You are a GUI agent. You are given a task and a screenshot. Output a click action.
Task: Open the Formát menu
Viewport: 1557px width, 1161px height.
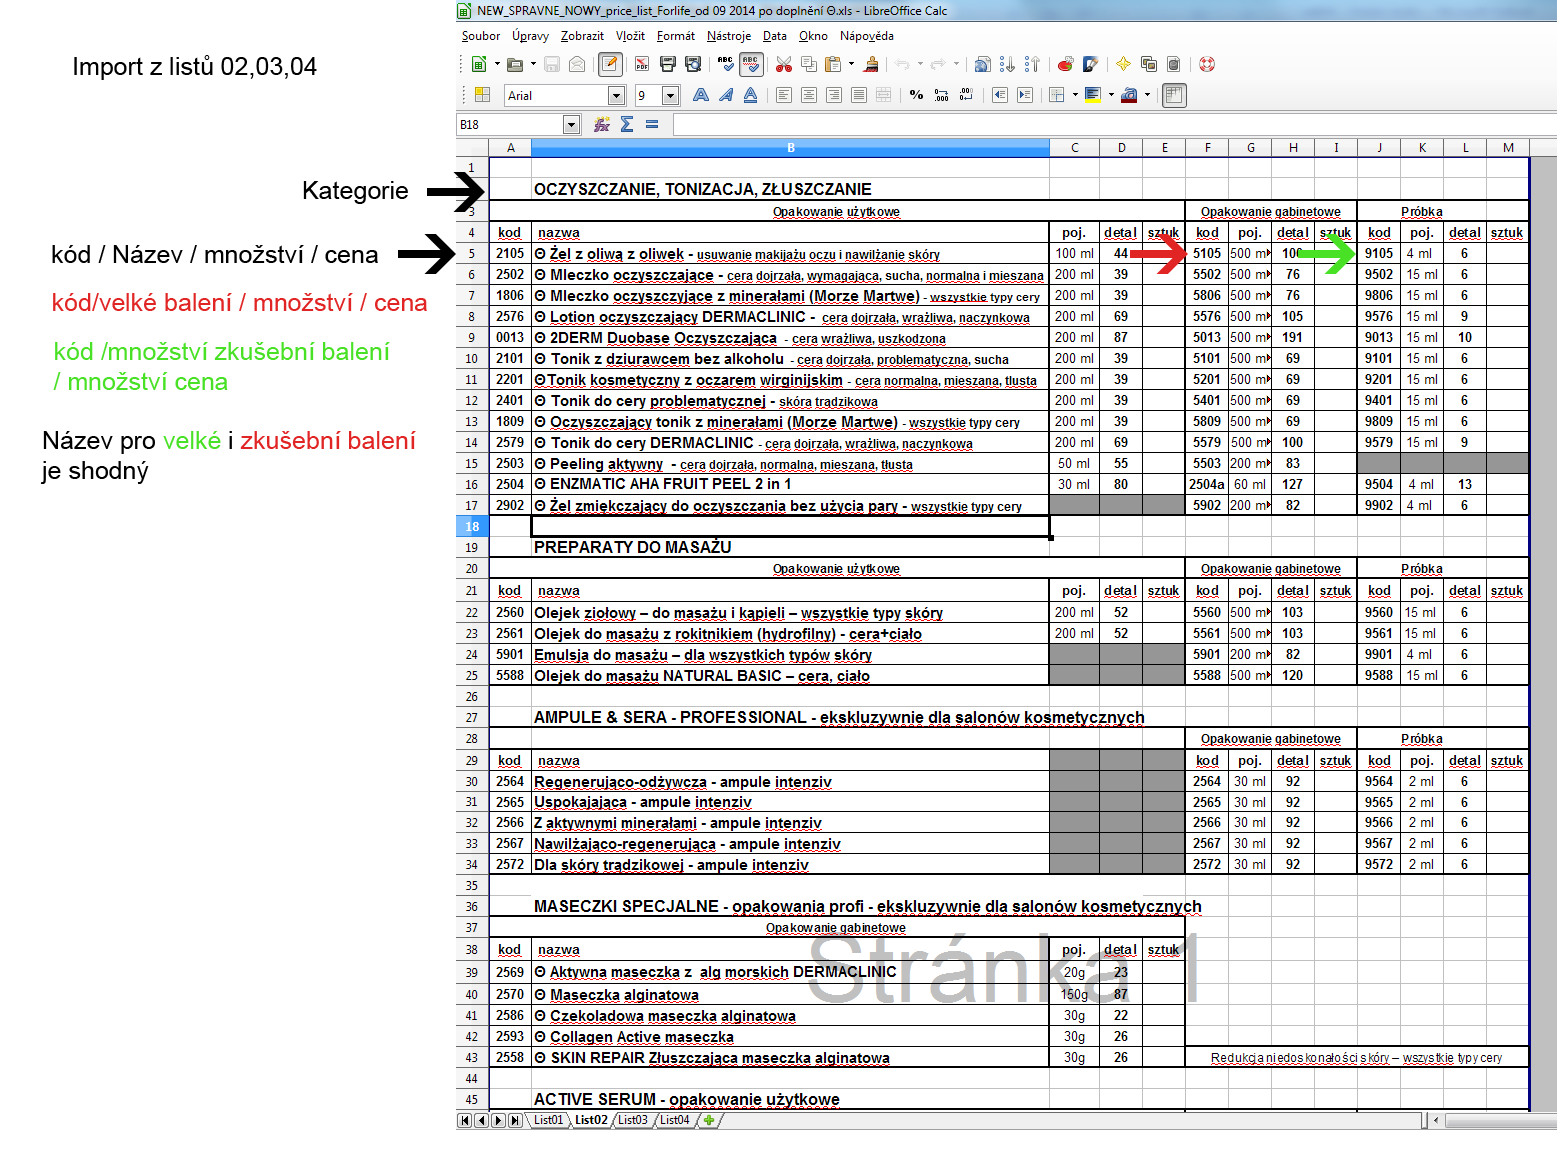click(676, 36)
